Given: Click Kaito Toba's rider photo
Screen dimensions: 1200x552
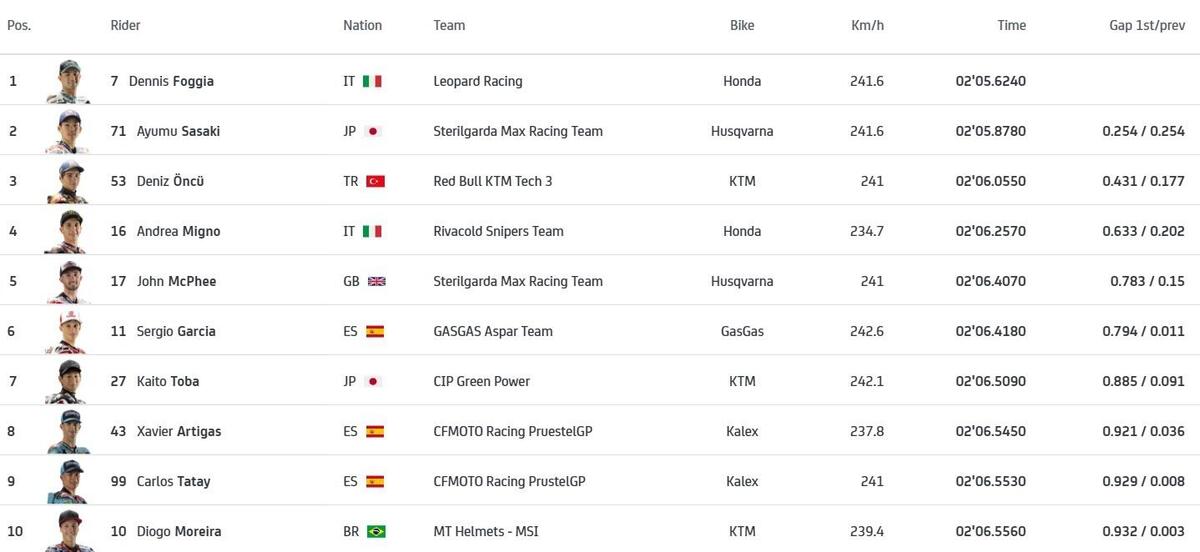Looking at the screenshot, I should (68, 381).
